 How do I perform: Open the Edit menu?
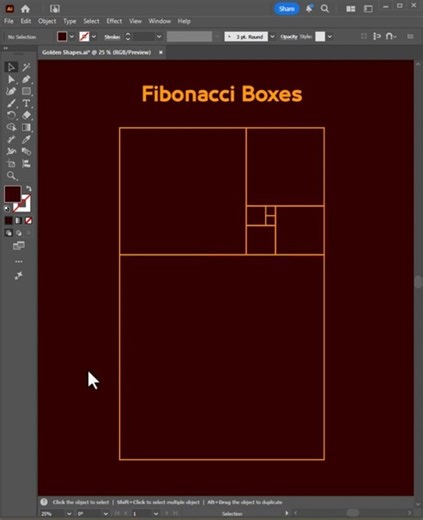26,21
